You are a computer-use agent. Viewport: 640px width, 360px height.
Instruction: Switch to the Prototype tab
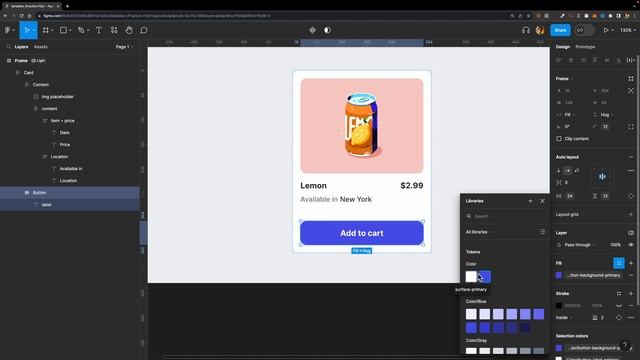click(x=585, y=47)
